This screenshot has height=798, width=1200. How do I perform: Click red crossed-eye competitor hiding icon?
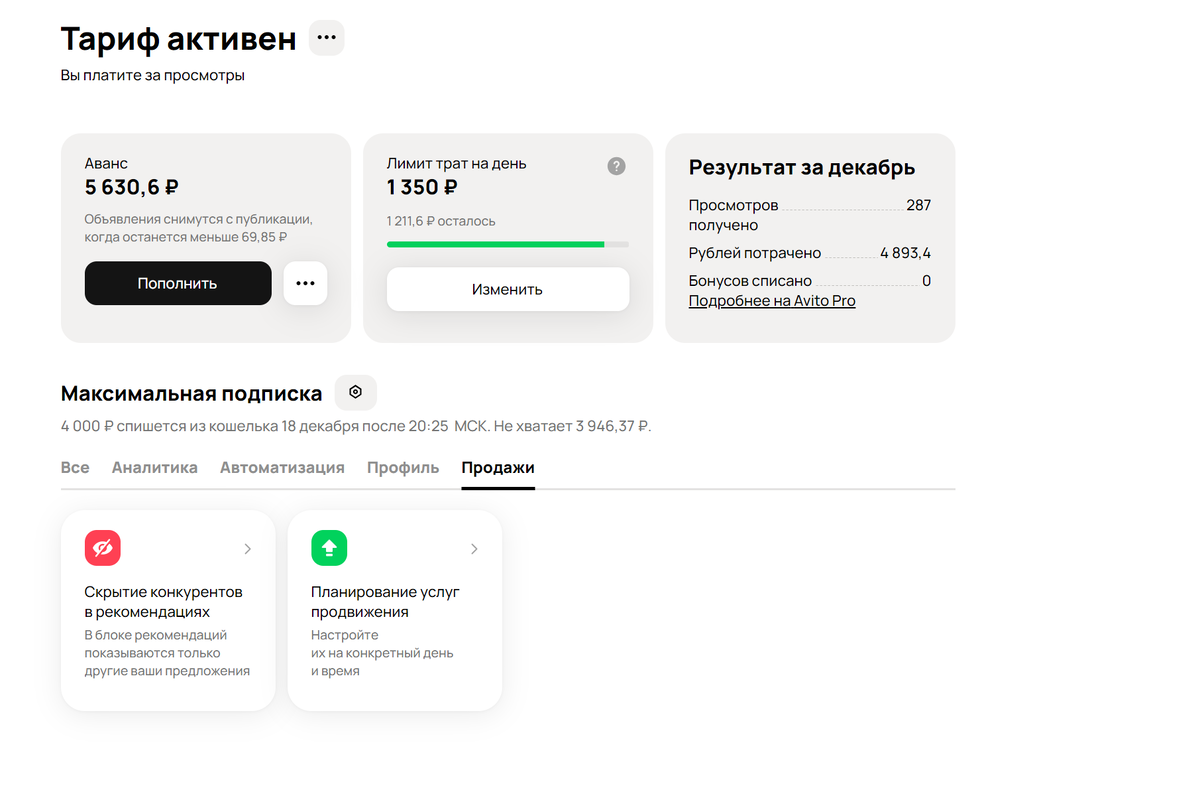click(x=103, y=548)
